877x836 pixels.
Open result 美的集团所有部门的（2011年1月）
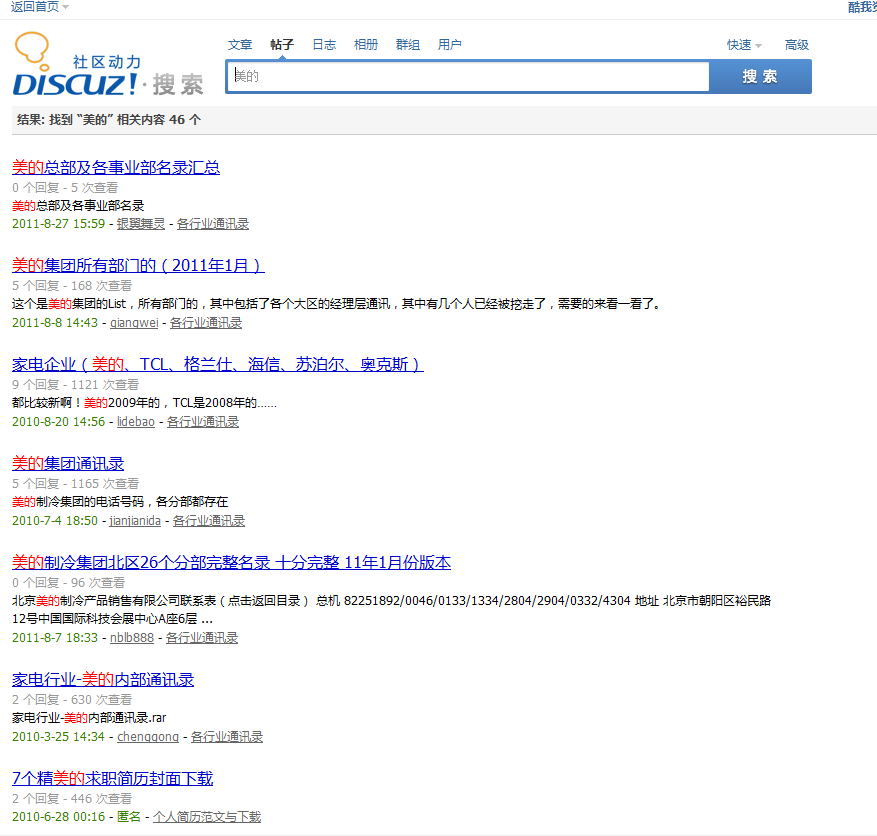pos(138,266)
